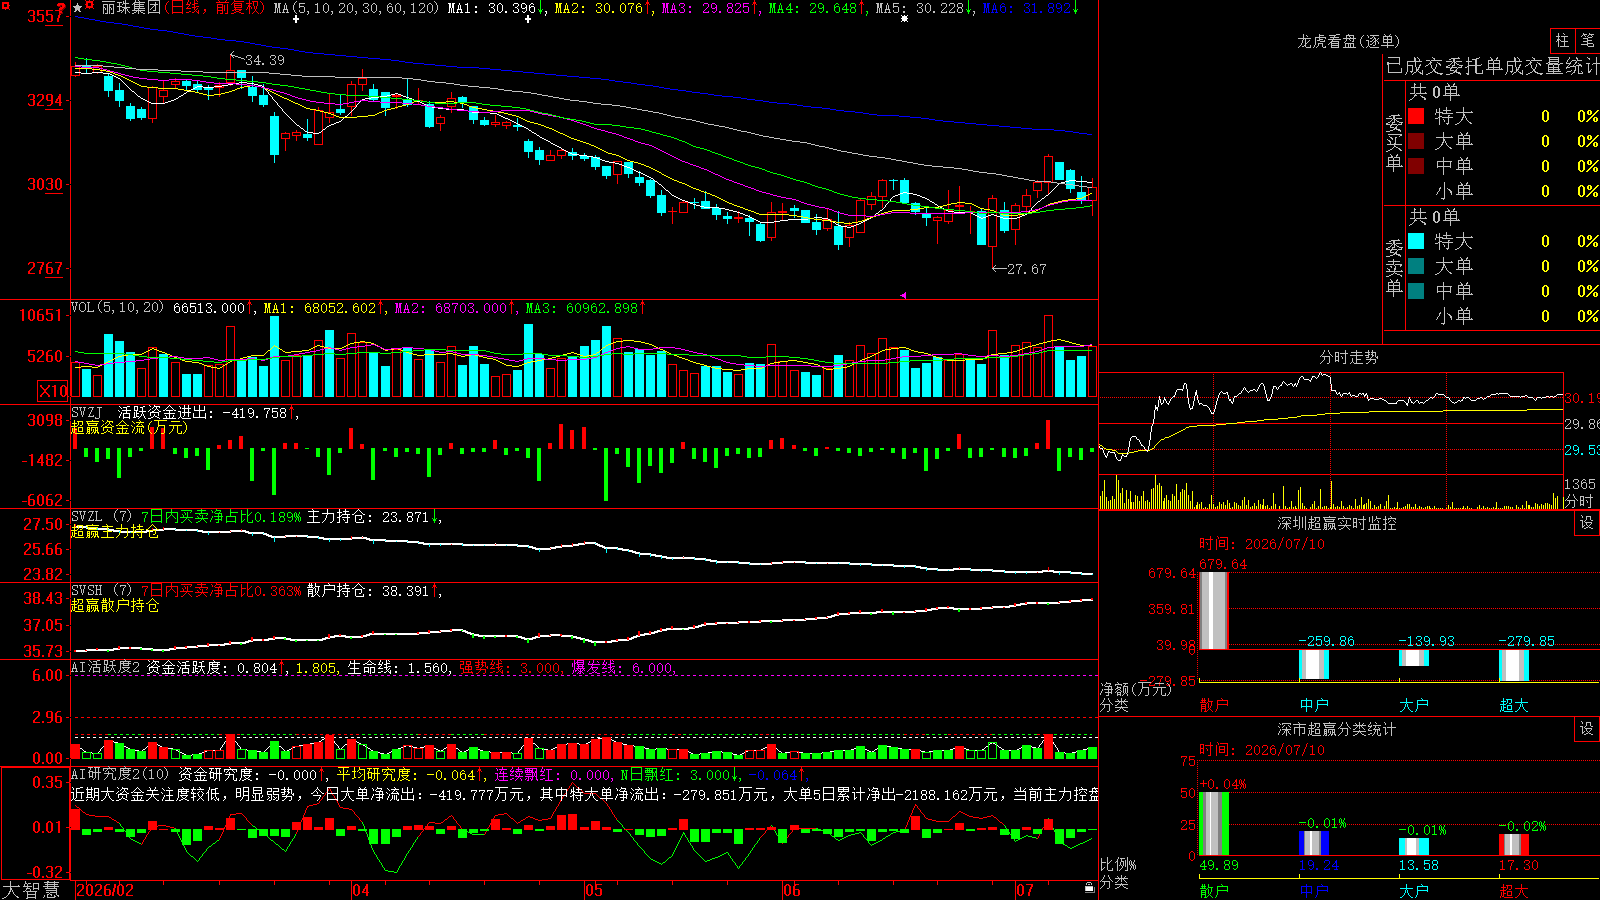
Task: Click the 13.58 大户 proportion bar
Action: tap(1414, 846)
